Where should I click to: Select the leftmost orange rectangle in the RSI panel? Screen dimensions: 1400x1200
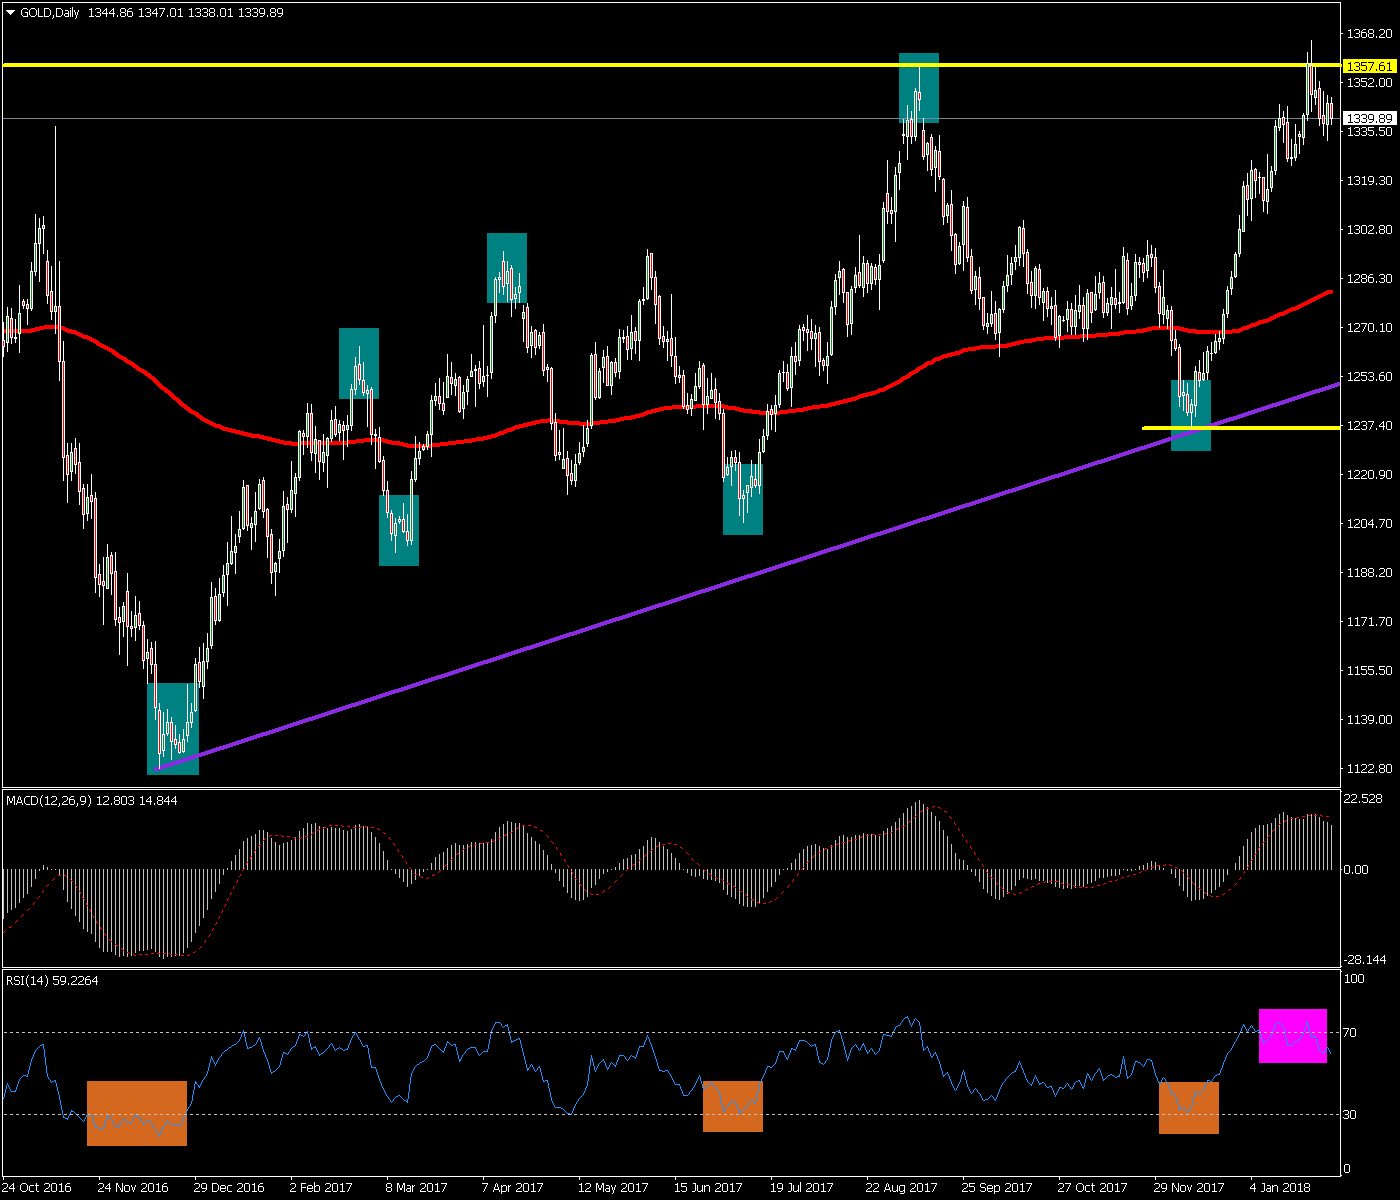pos(136,1112)
